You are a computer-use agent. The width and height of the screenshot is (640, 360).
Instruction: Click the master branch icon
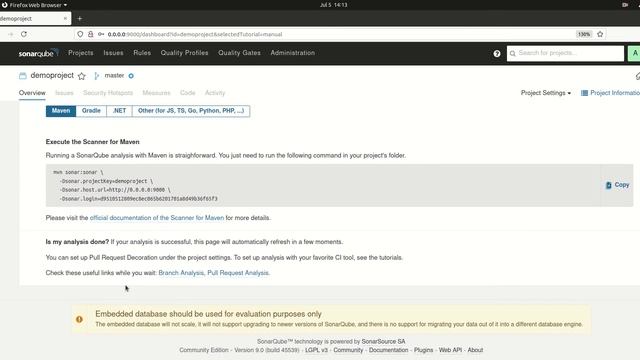pos(97,76)
